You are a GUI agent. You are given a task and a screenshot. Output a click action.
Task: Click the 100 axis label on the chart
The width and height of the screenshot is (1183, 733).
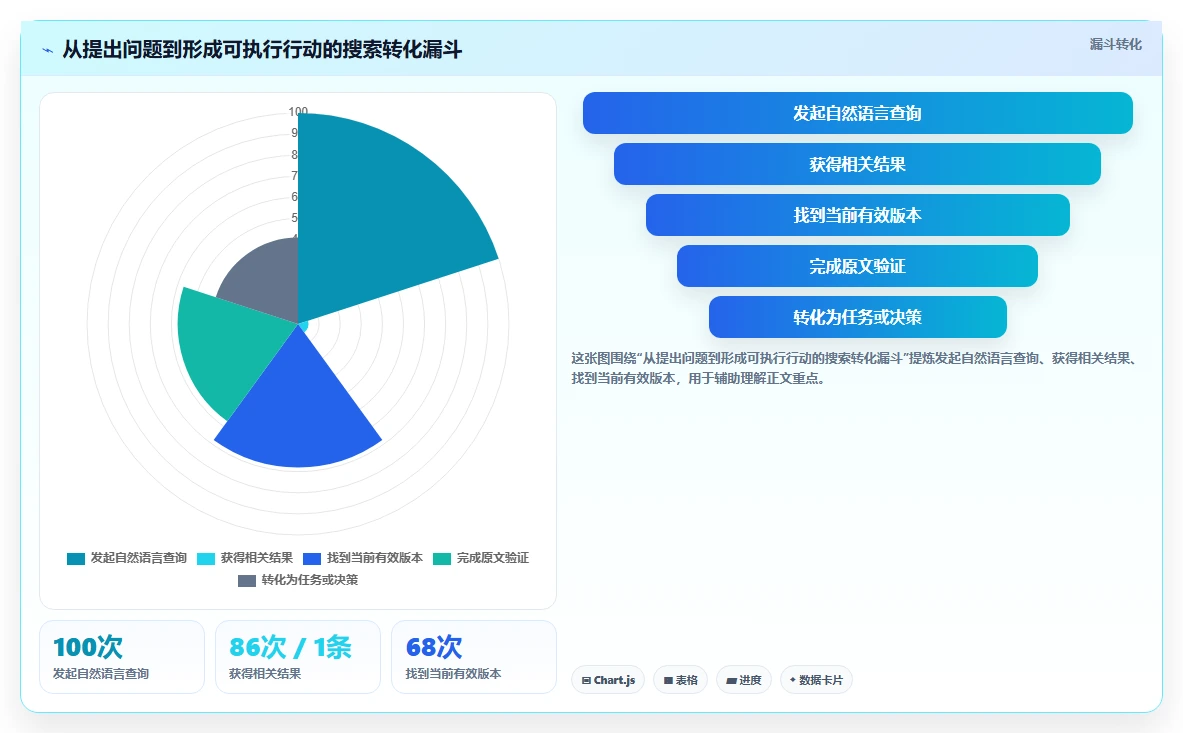tap(298, 112)
